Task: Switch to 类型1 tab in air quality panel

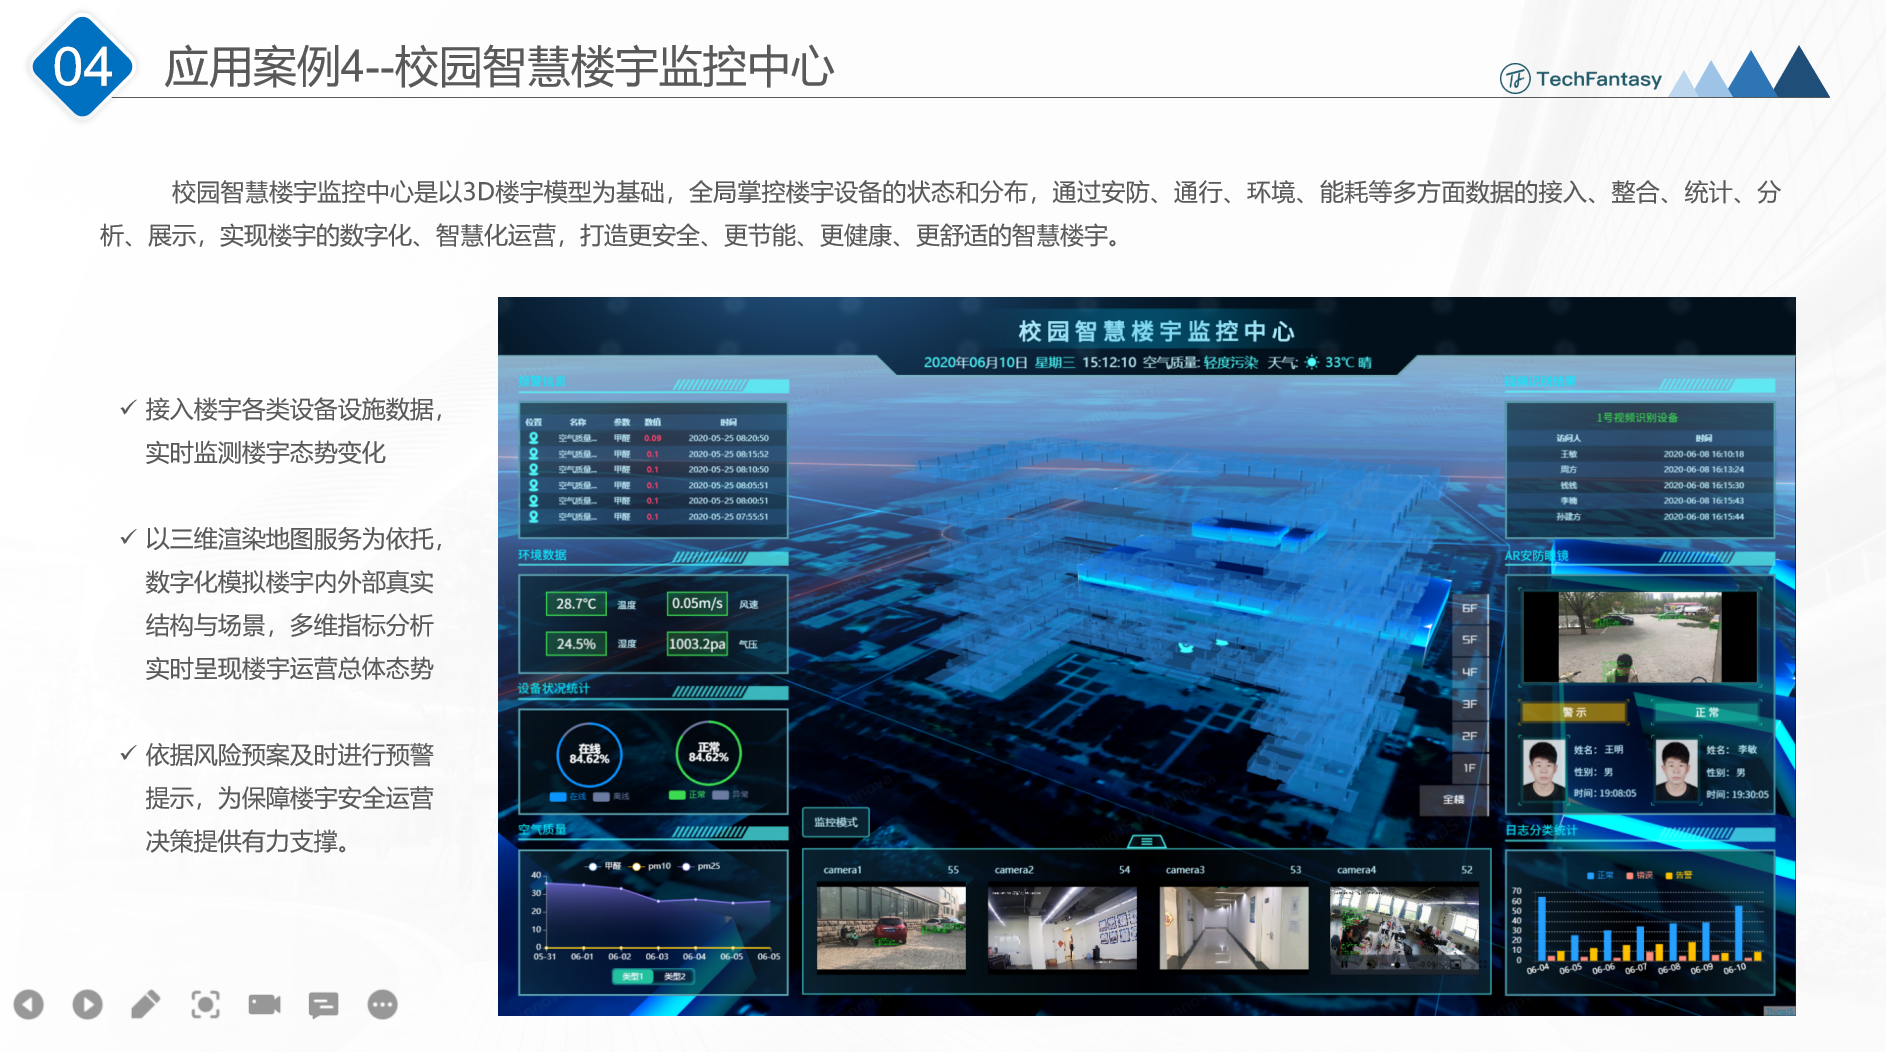Action: (633, 976)
